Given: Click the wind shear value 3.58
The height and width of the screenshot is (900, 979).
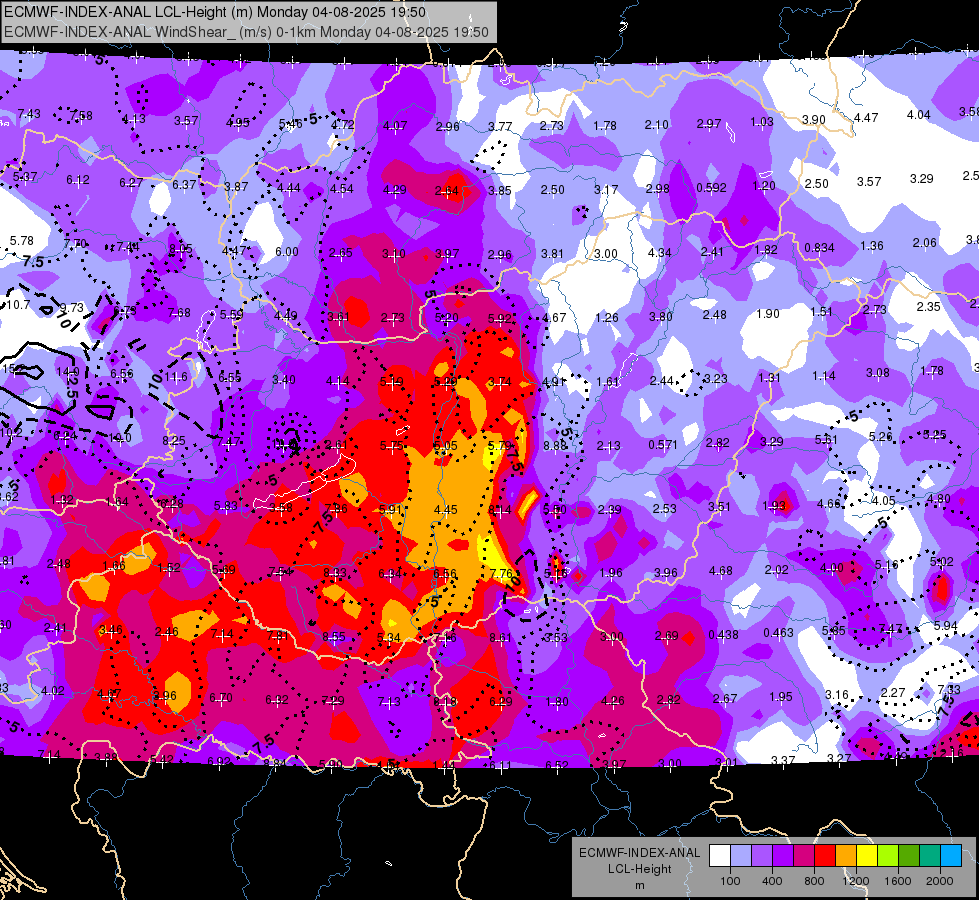Looking at the screenshot, I should [280, 508].
